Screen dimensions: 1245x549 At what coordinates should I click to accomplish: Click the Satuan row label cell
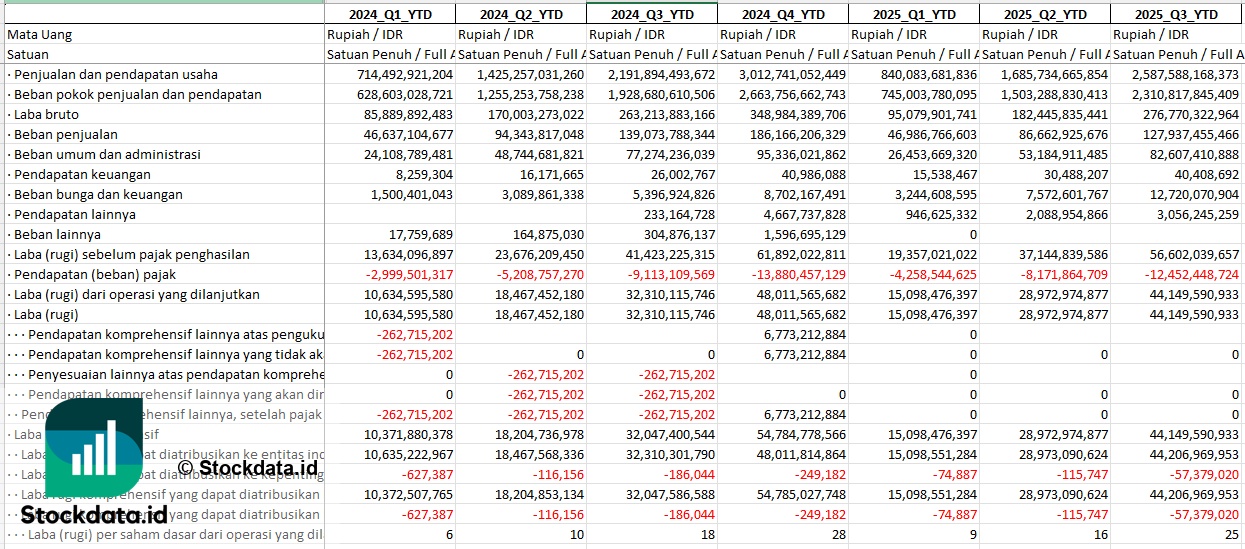point(28,54)
